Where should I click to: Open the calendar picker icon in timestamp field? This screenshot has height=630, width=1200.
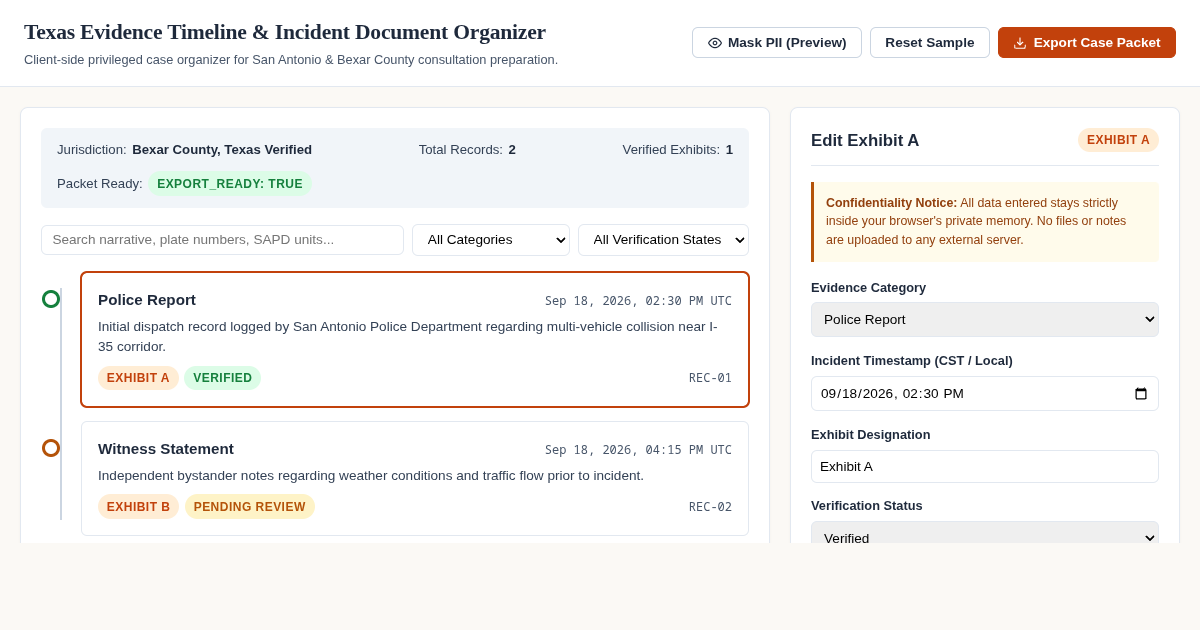[1141, 394]
